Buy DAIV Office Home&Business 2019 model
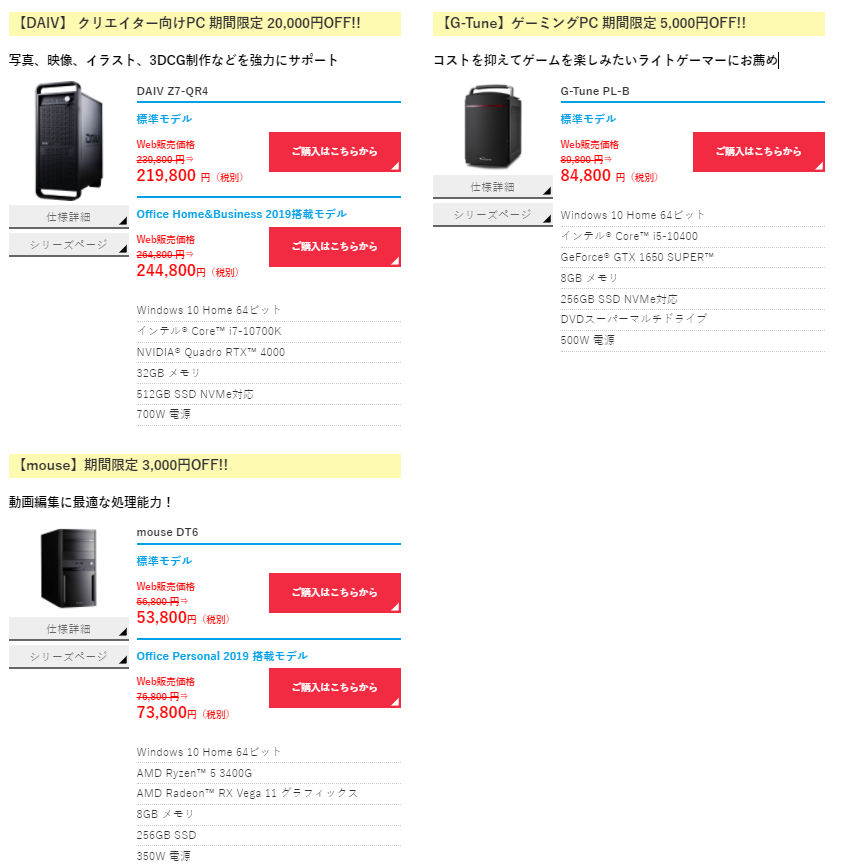The width and height of the screenshot is (843, 866). coord(335,247)
